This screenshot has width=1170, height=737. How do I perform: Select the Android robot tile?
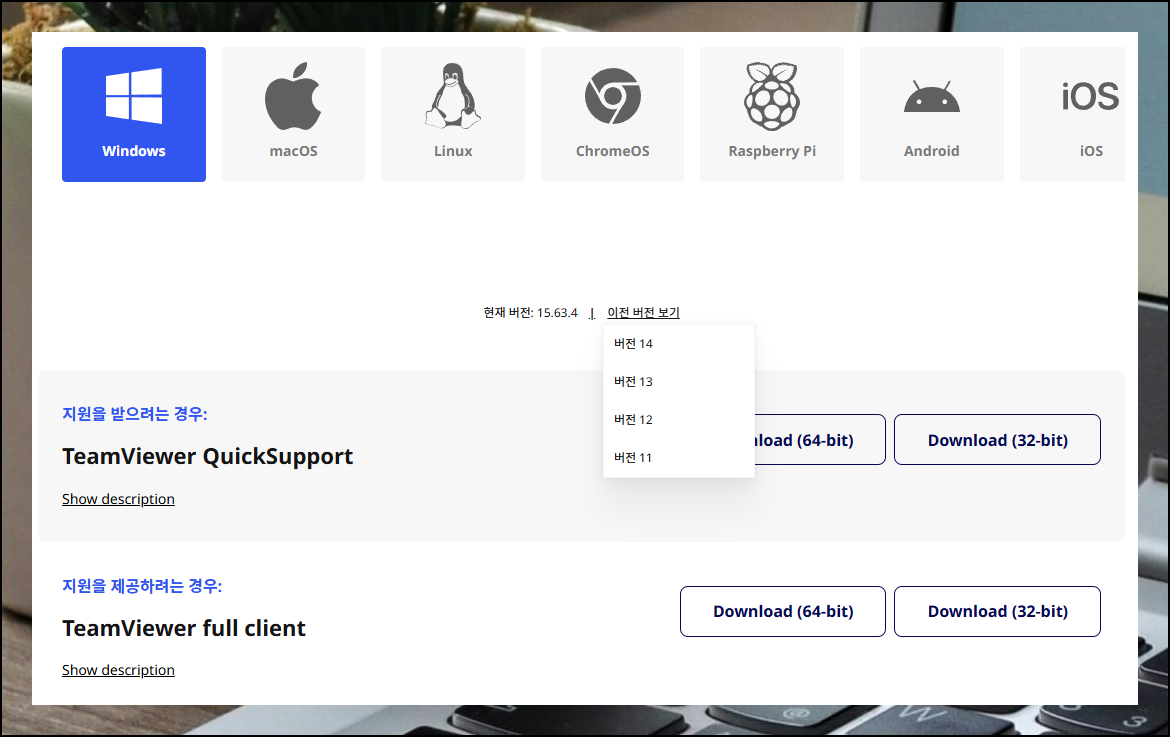(x=932, y=114)
